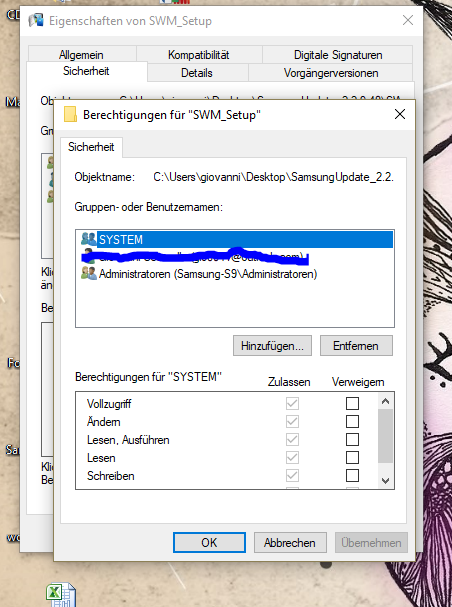This screenshot has width=452, height=607.
Task: Open the Digitale Signaturen tab
Action: [338, 55]
